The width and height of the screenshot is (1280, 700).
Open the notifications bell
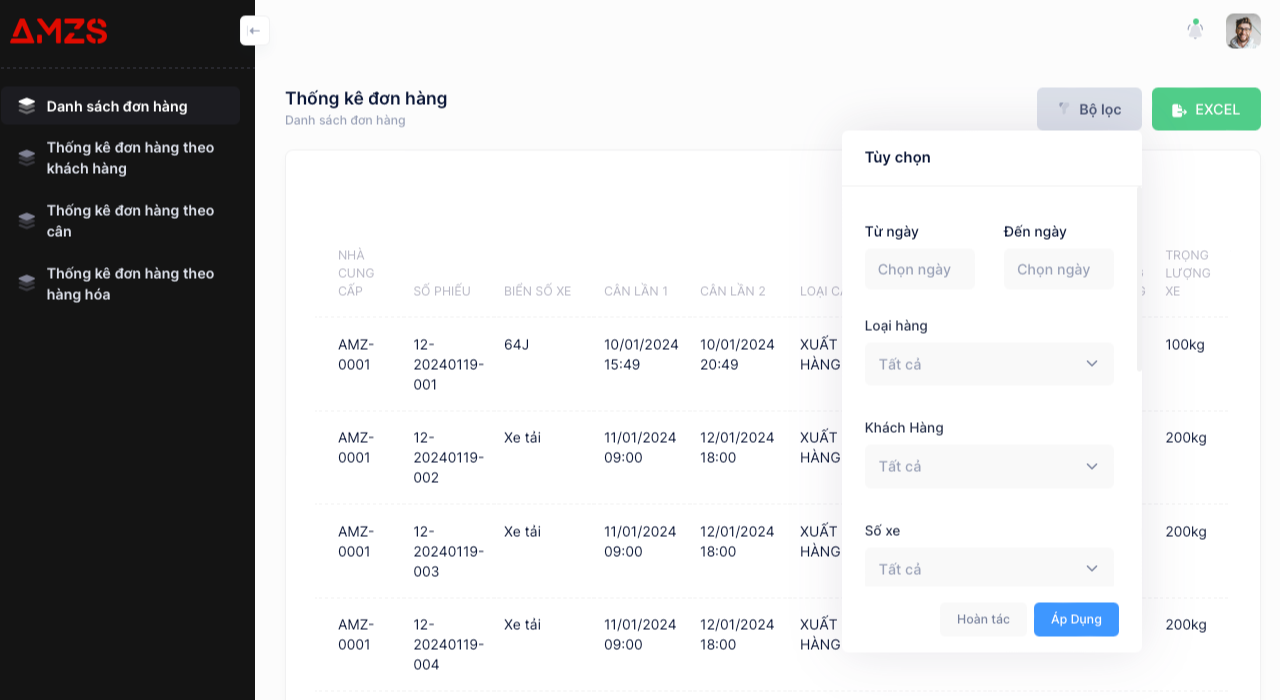click(x=1195, y=30)
